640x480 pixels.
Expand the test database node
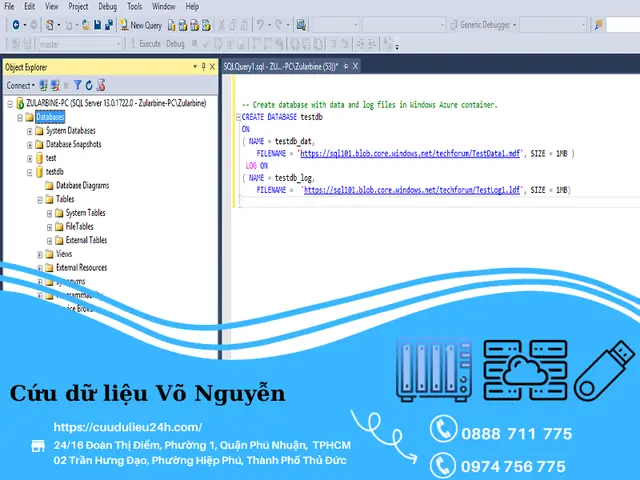[x=29, y=159]
